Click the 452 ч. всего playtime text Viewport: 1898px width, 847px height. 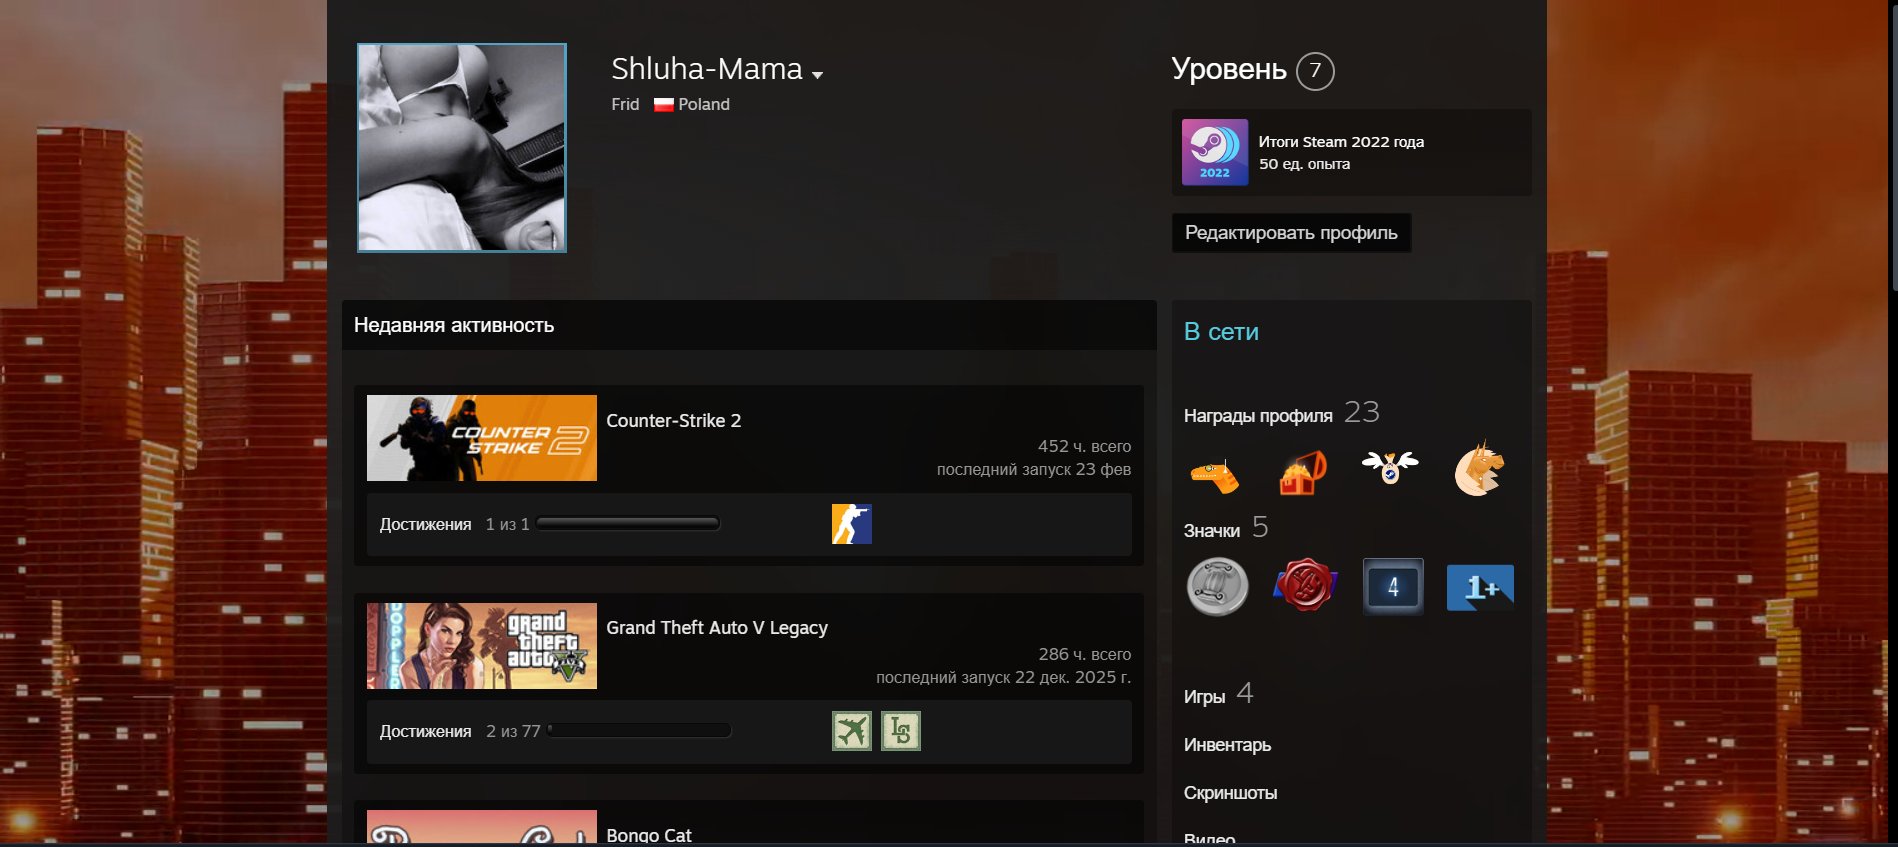click(x=1084, y=446)
